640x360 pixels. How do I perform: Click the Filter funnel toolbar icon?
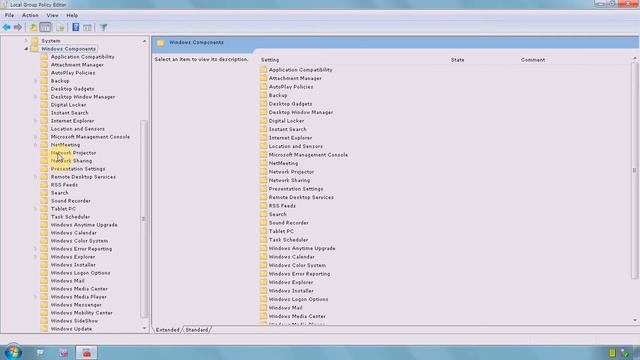tap(103, 27)
